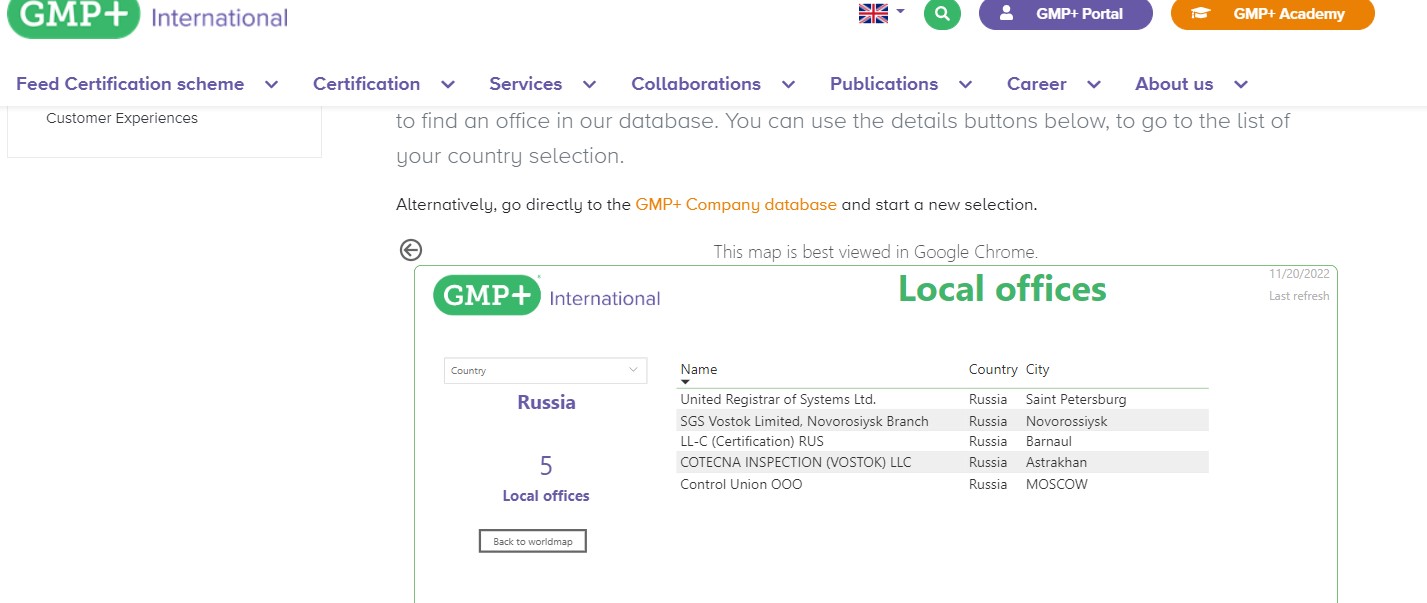Click the GMP+ International site logo
Viewport: 1427px width, 603px height.
(x=147, y=17)
